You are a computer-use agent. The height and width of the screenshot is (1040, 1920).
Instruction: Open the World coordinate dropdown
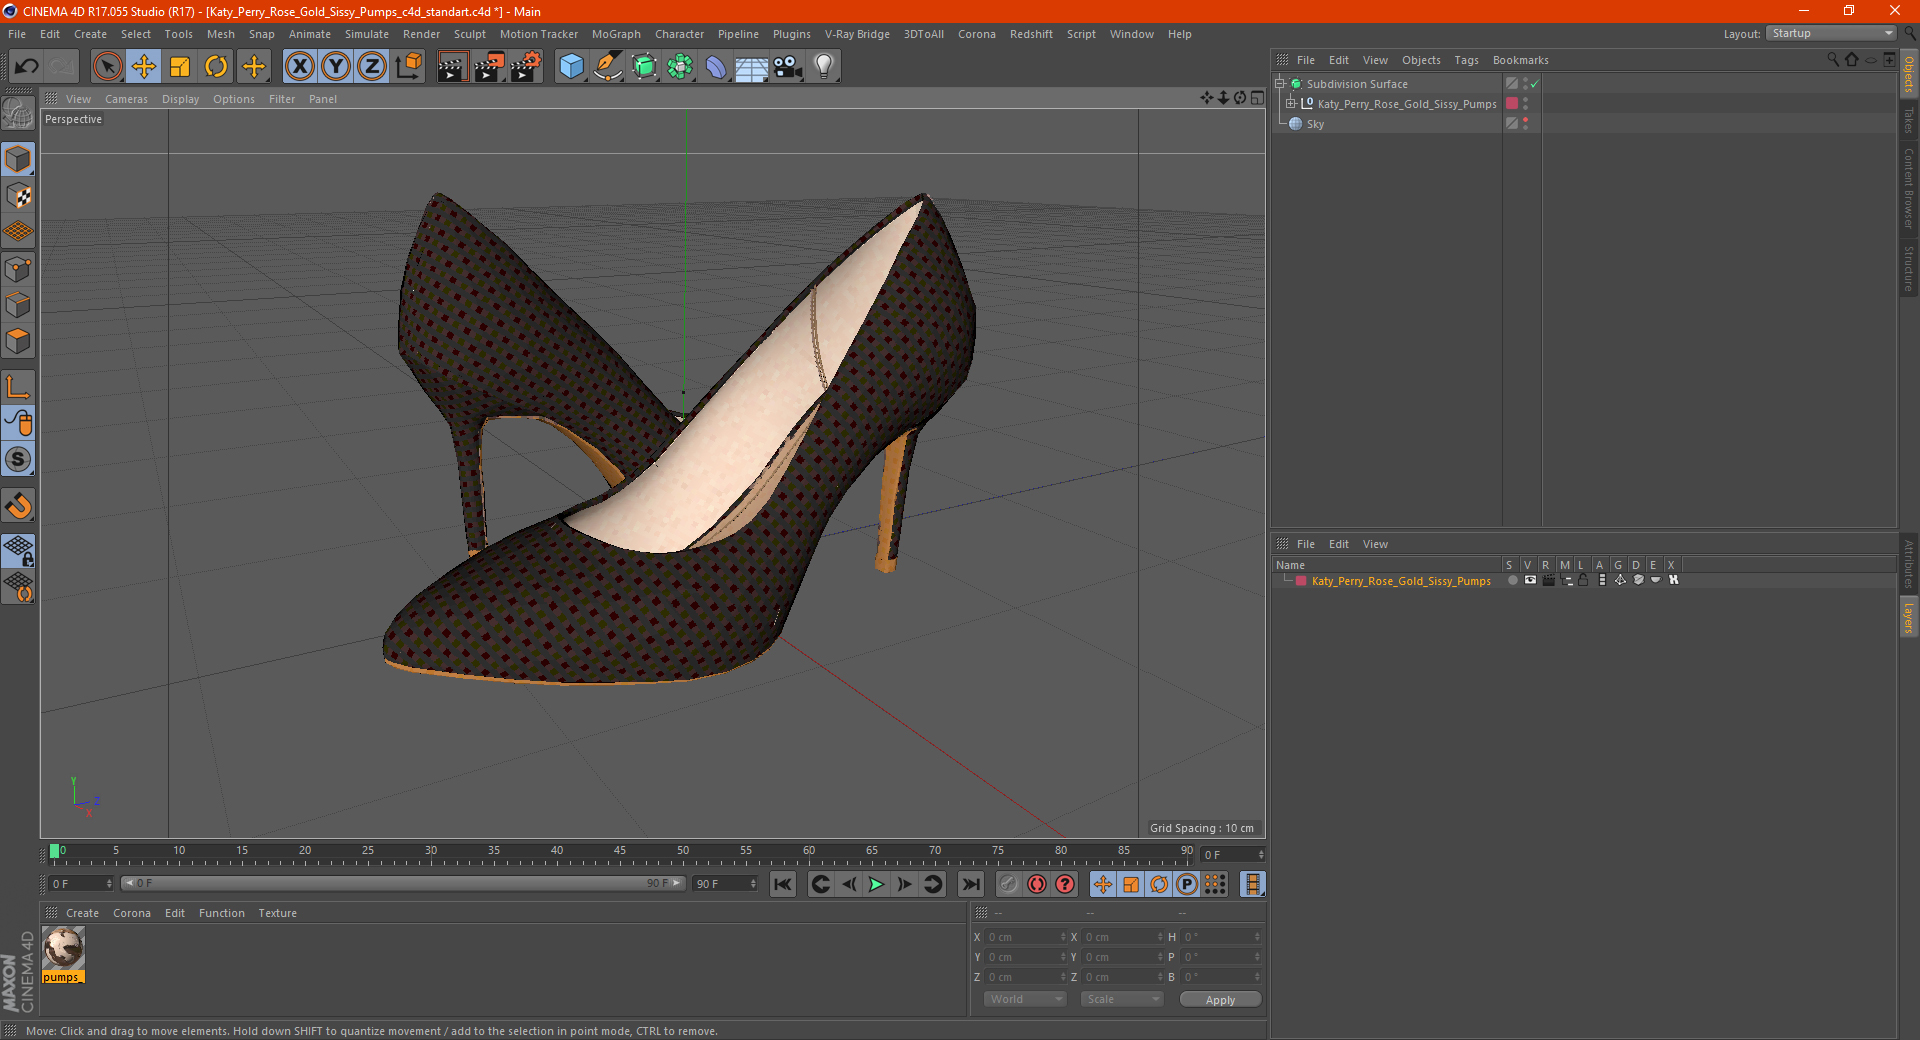point(1025,999)
